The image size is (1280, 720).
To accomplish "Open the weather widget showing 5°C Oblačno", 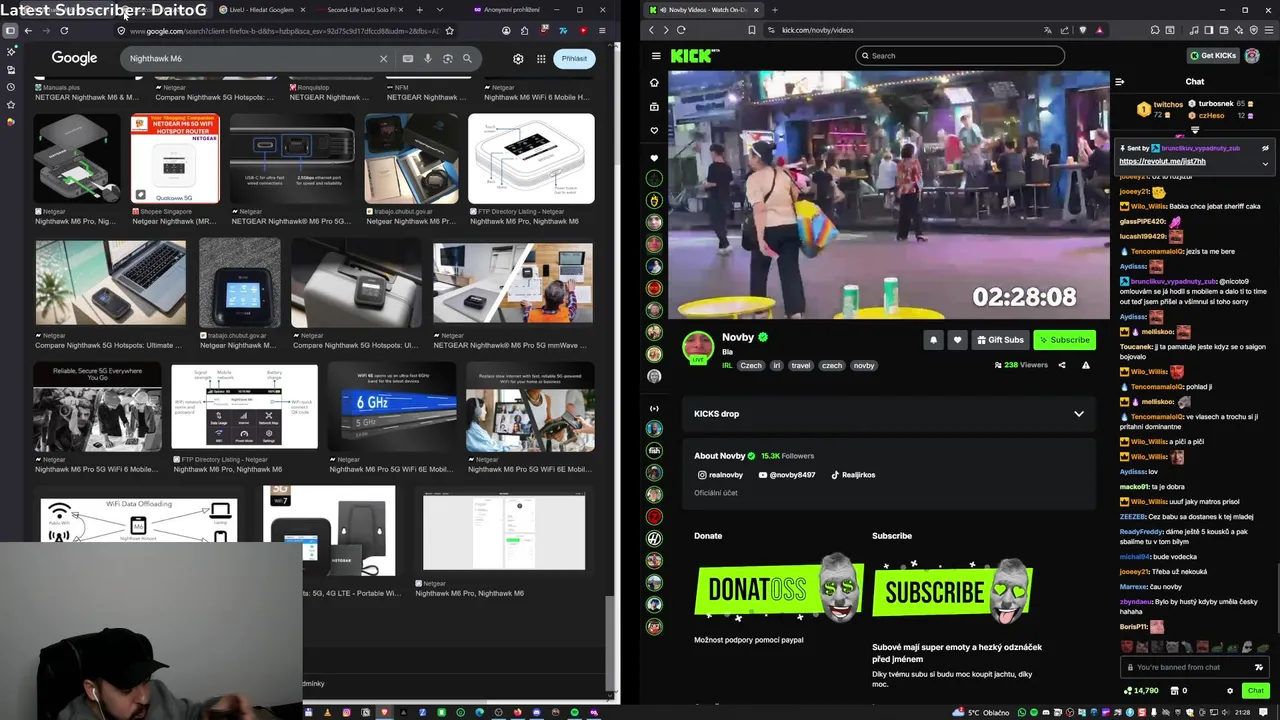I will pyautogui.click(x=981, y=712).
